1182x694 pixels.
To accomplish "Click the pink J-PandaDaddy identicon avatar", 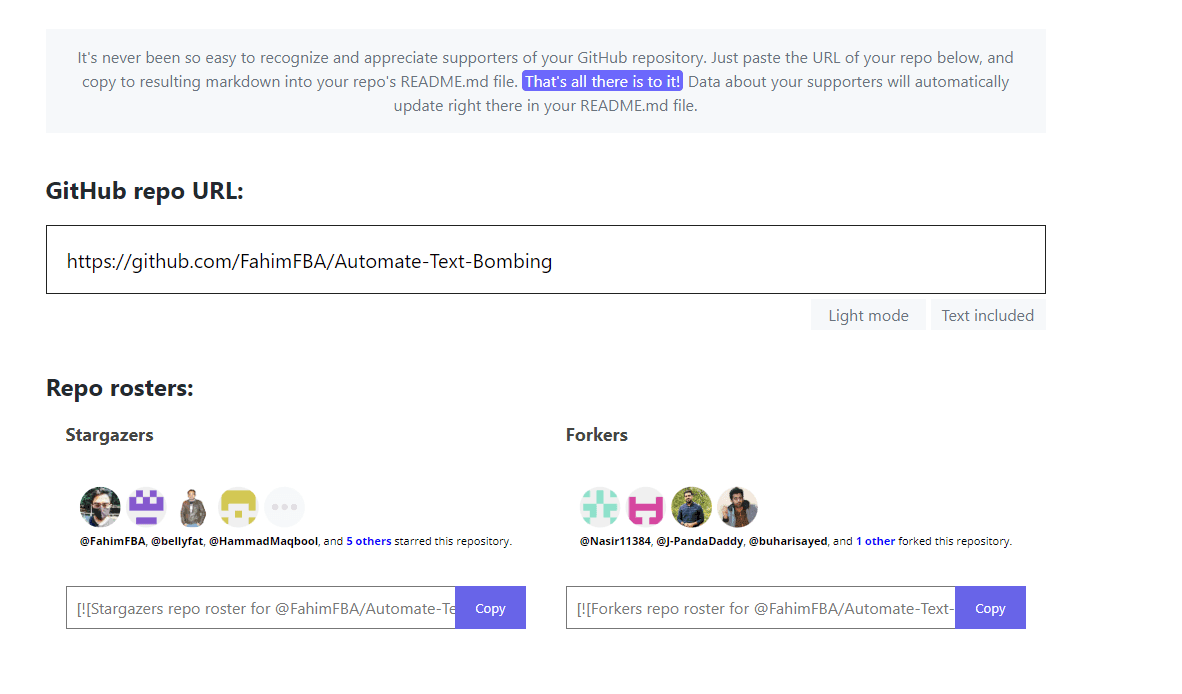I will click(646, 507).
